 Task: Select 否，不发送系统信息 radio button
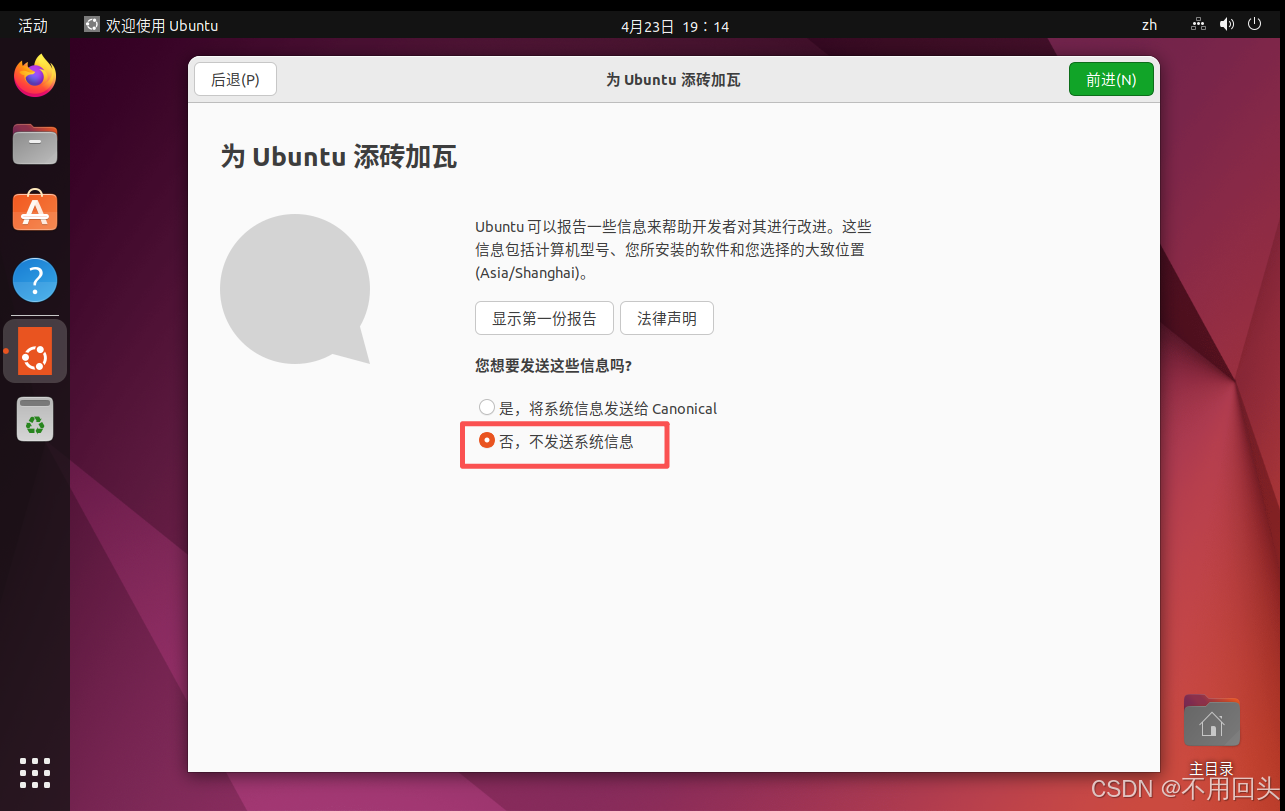click(487, 440)
